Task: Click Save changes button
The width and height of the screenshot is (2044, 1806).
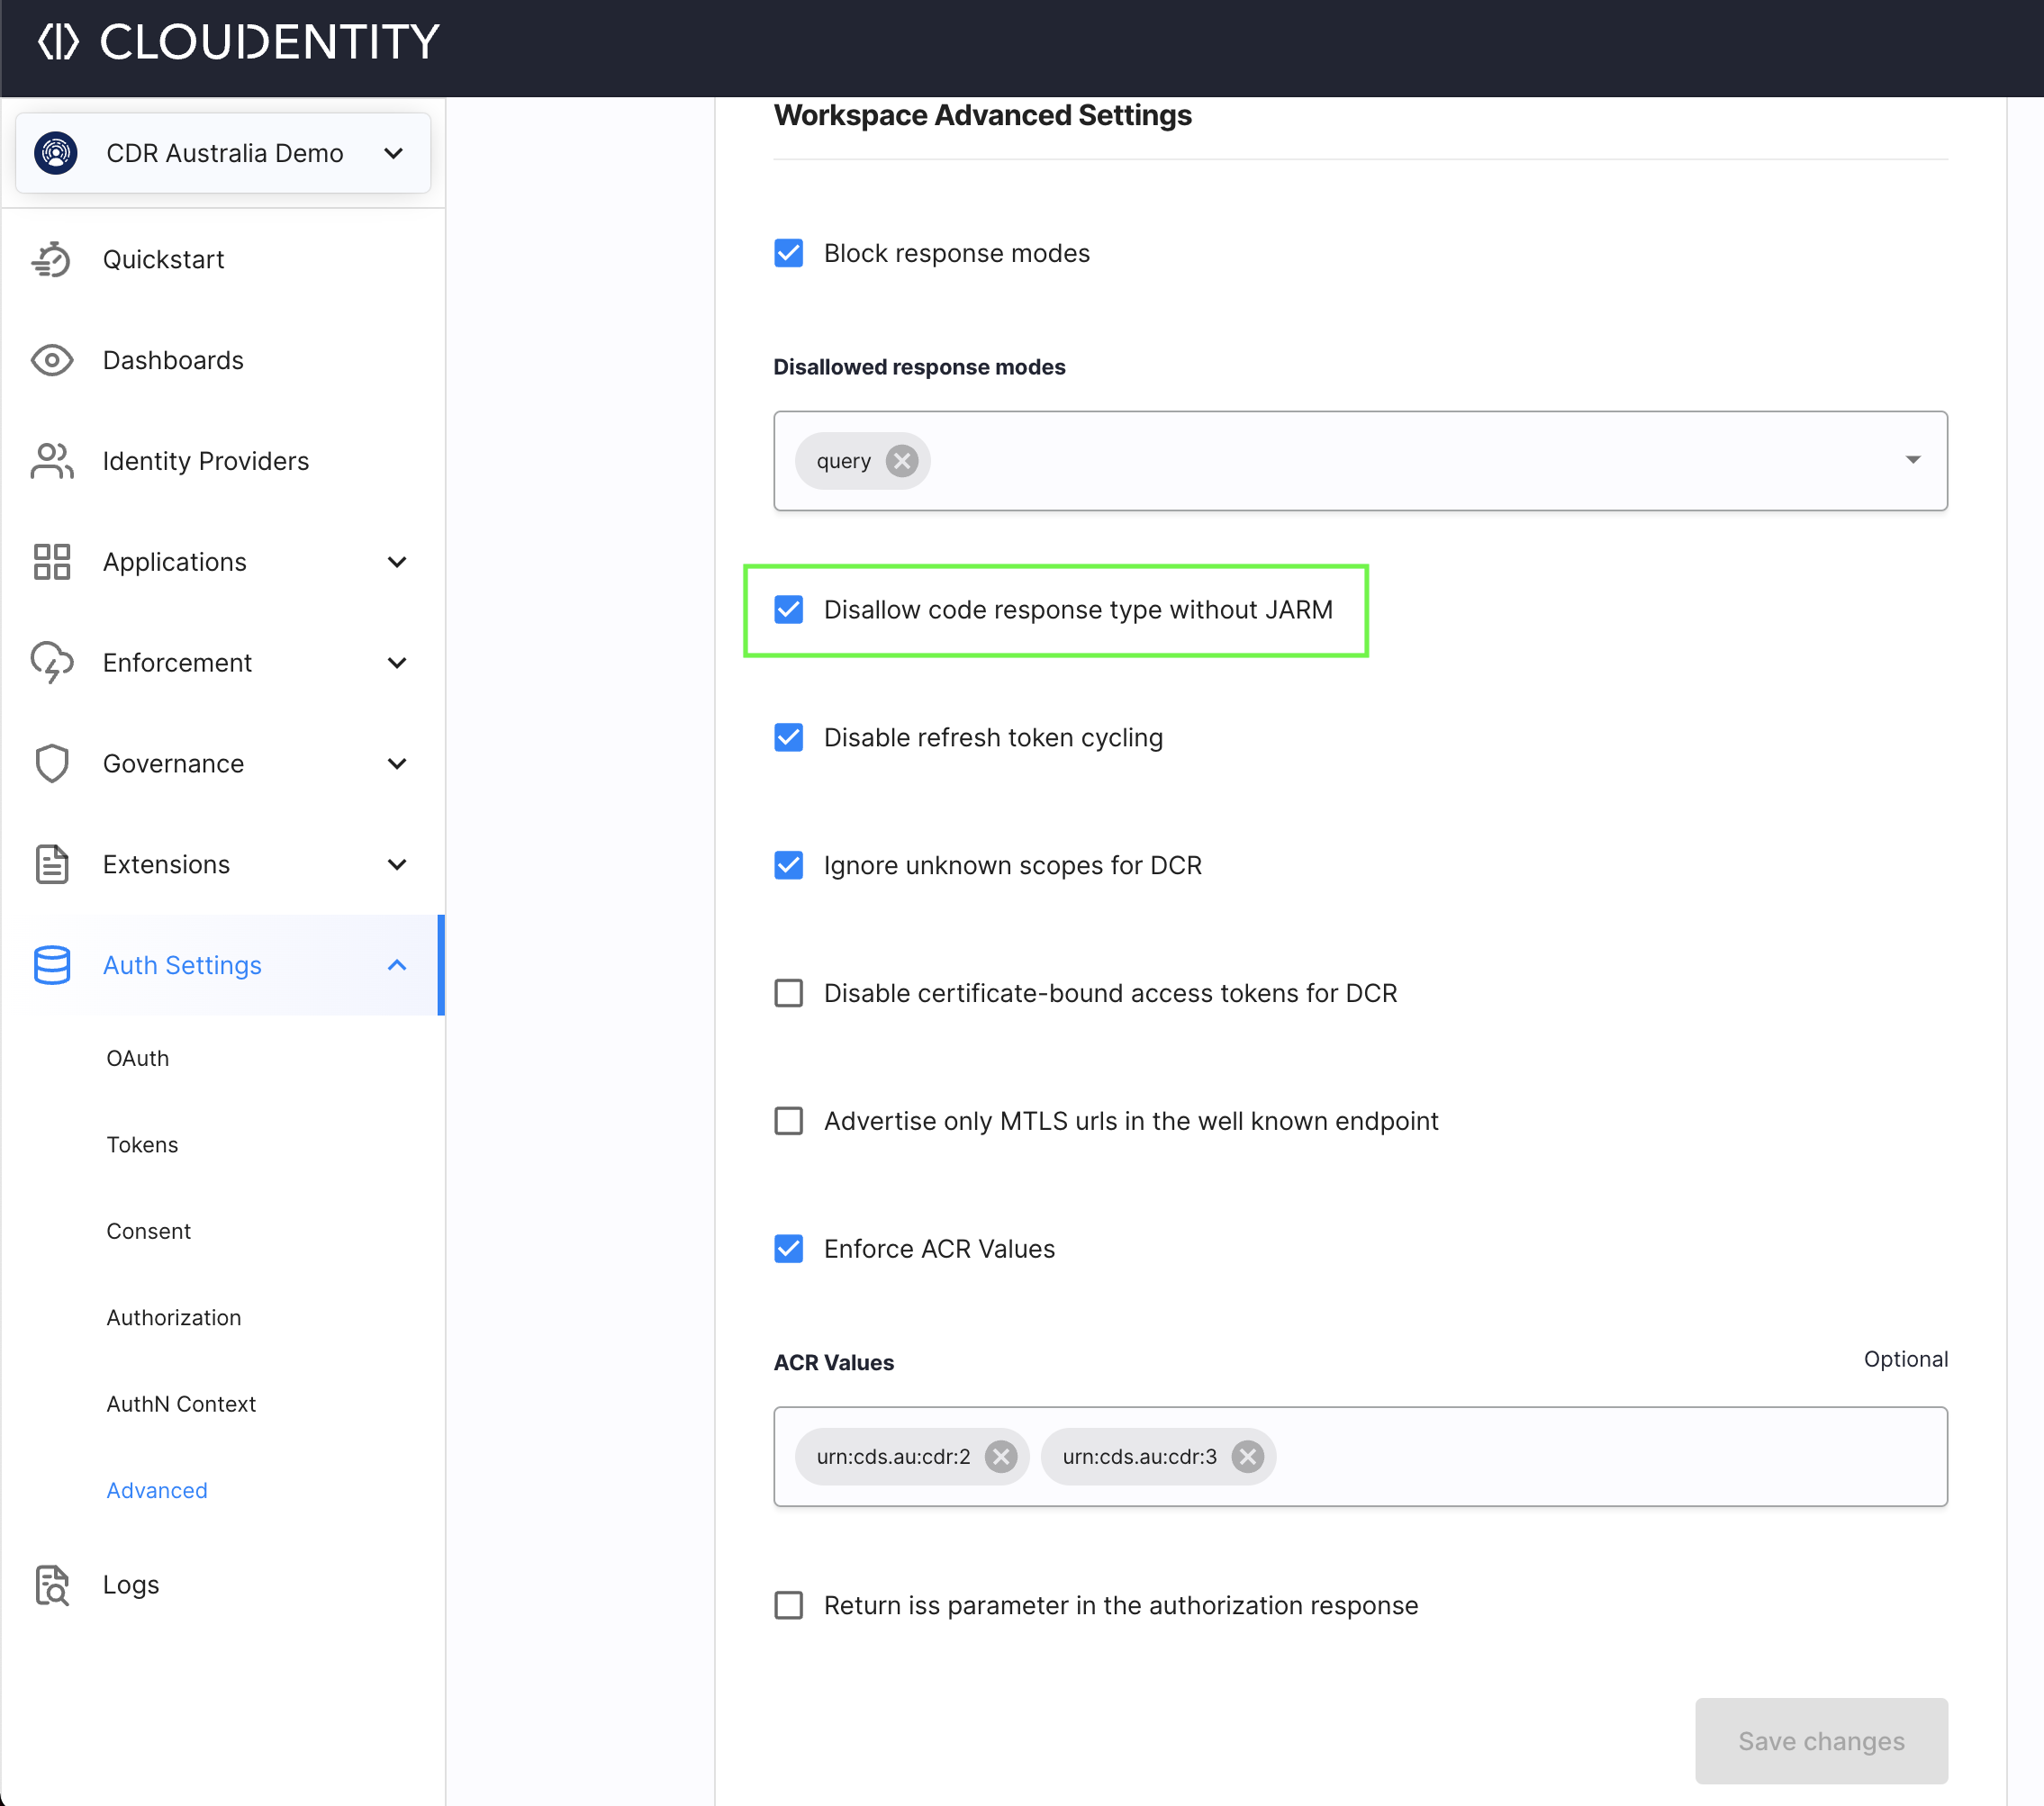Action: (1822, 1738)
